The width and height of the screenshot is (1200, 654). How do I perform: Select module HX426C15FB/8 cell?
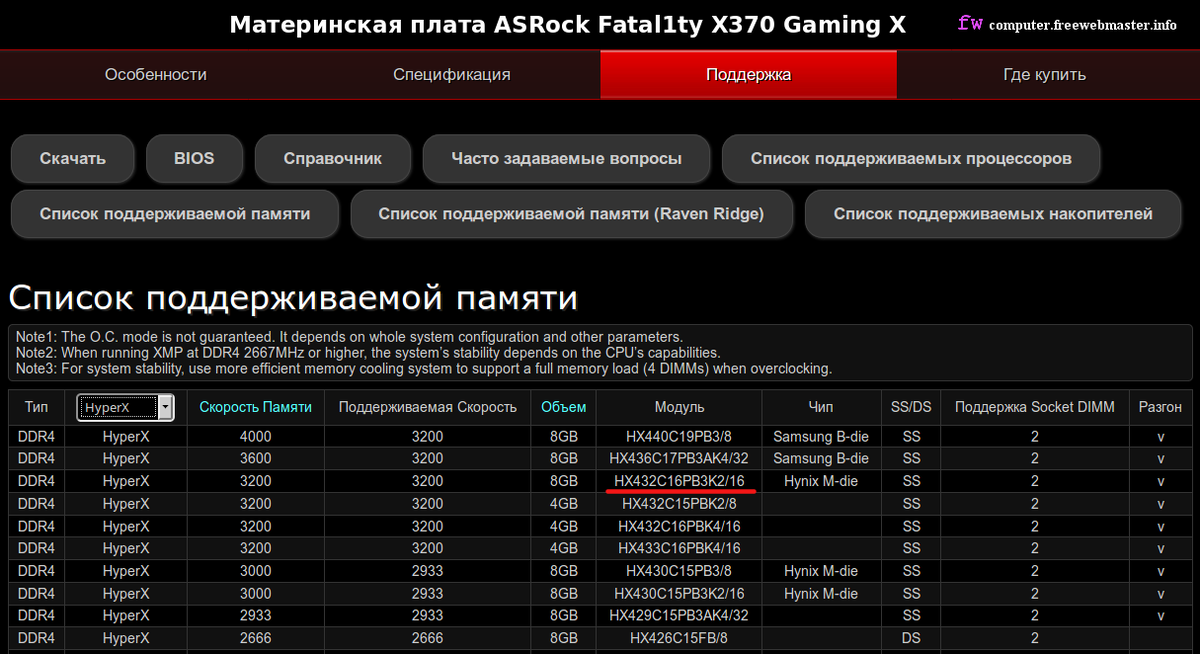click(679, 638)
